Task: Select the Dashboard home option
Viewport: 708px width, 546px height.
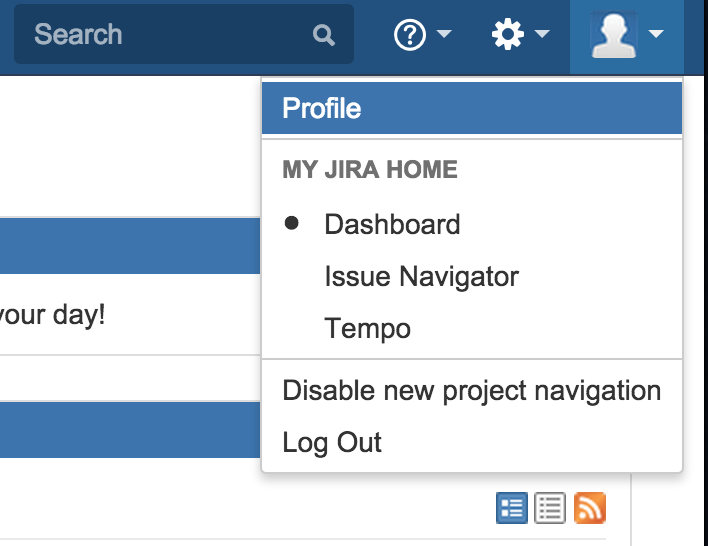Action: coord(392,224)
